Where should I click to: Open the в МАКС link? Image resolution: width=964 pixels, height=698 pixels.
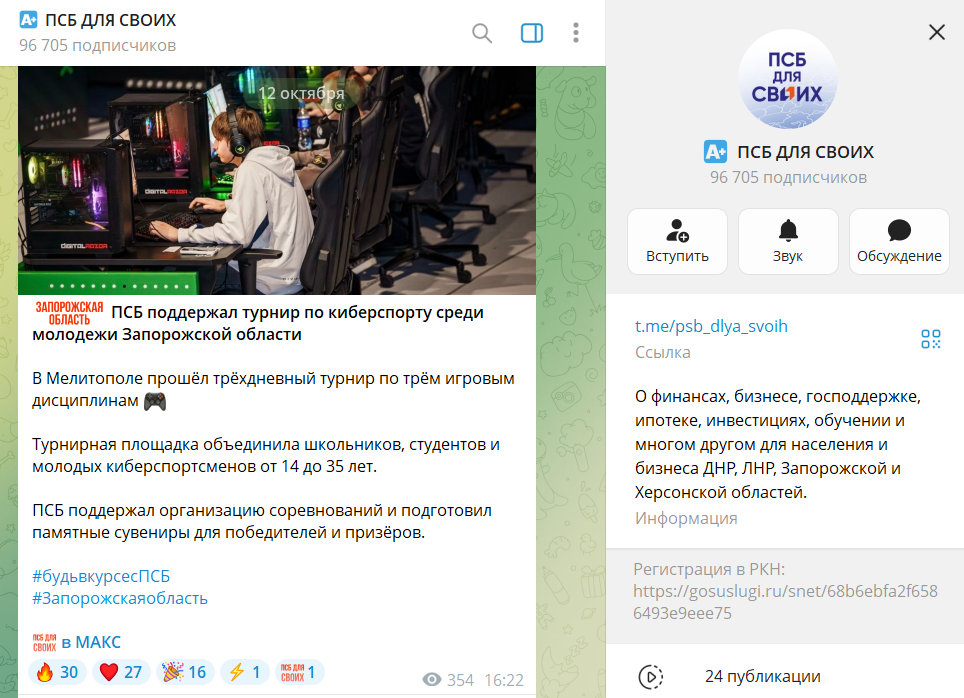91,642
